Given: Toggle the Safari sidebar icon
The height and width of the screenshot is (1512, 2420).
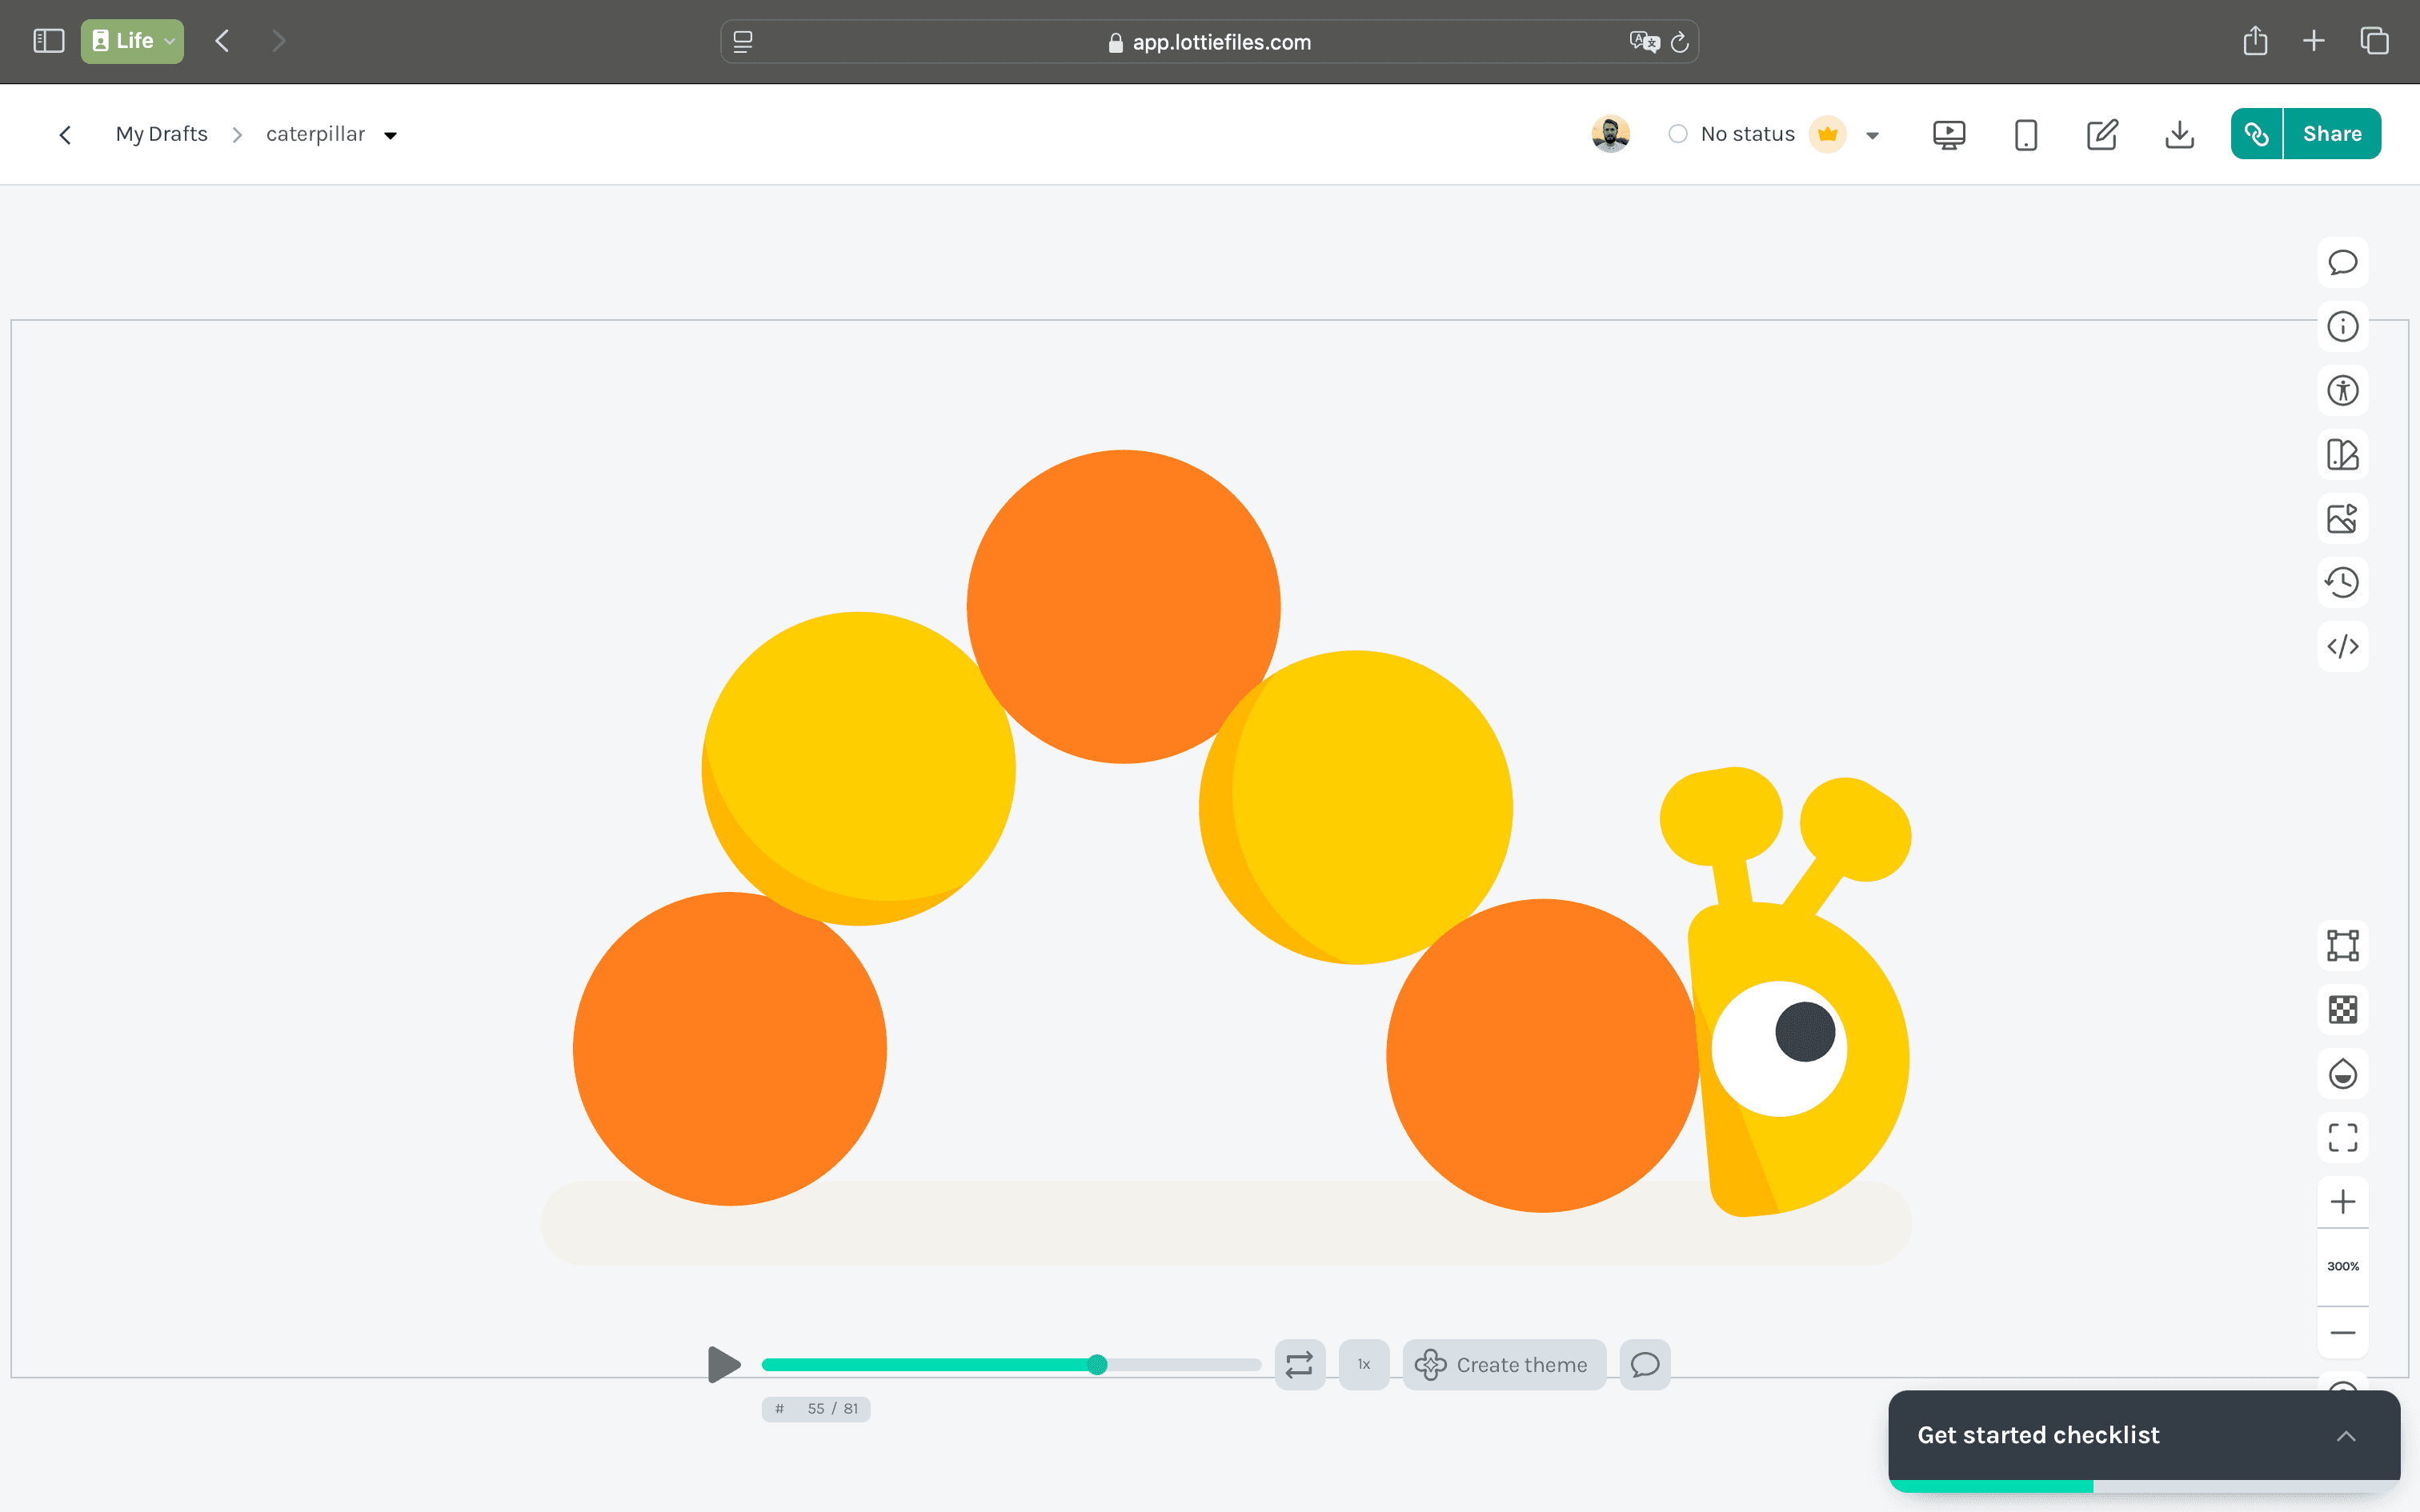Looking at the screenshot, I should [x=48, y=41].
